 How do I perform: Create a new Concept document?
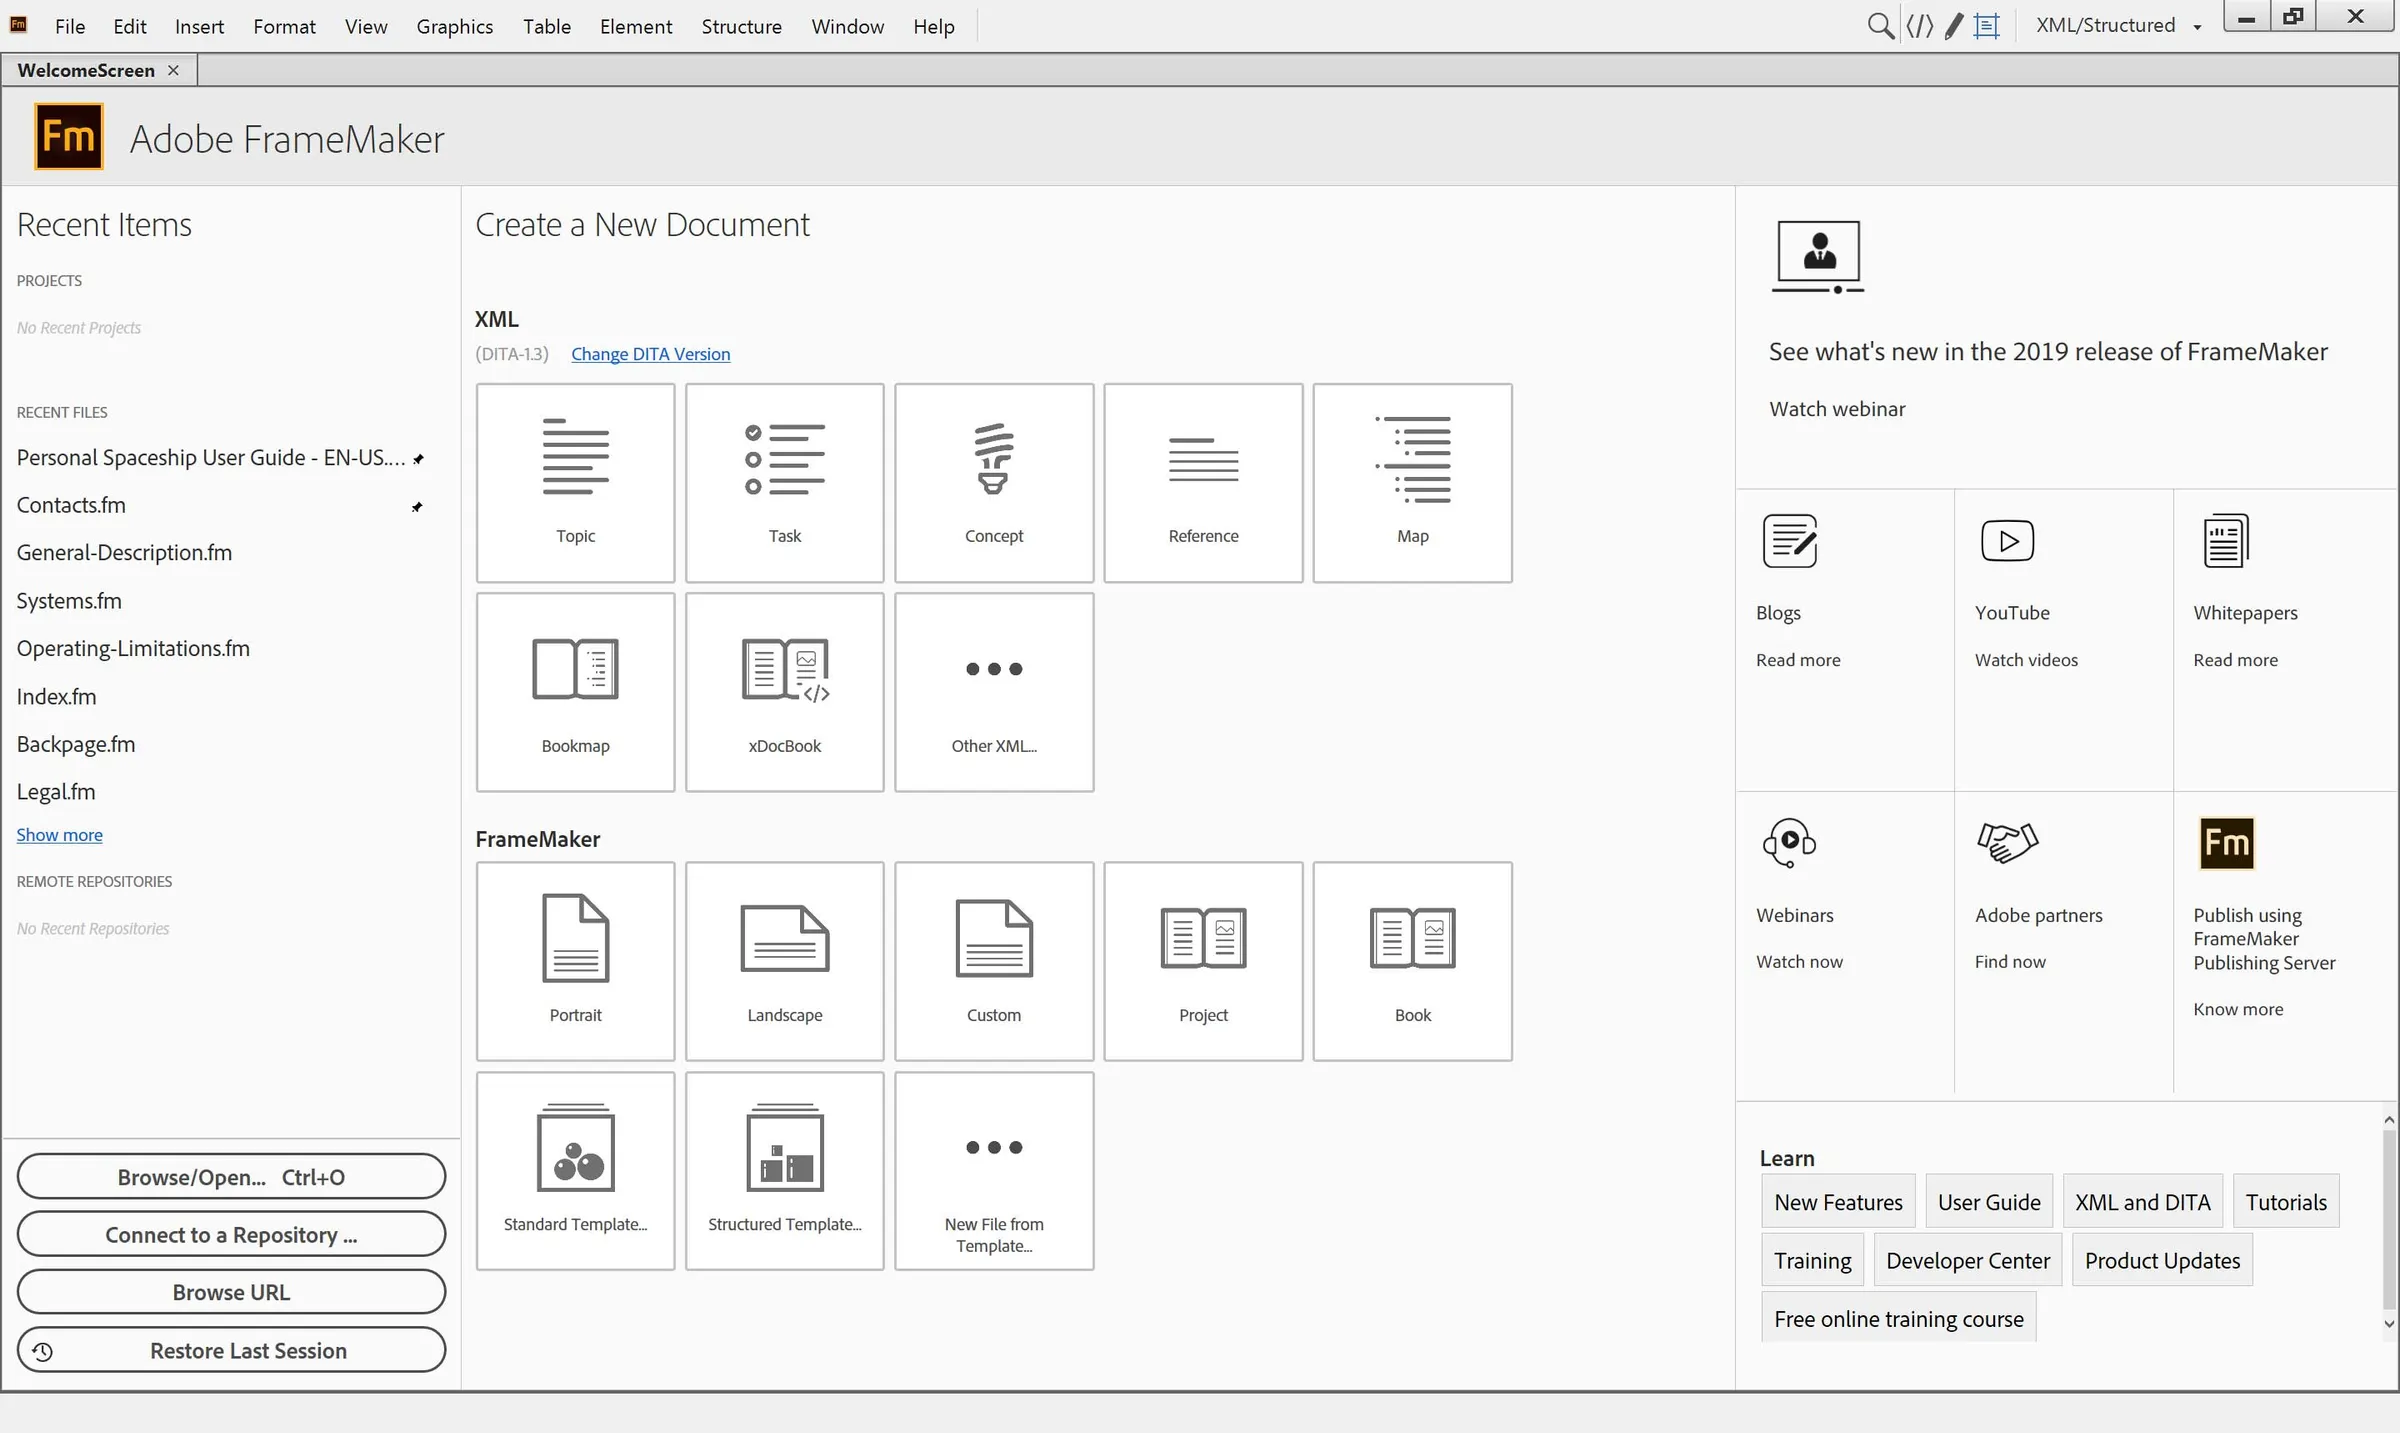(993, 482)
